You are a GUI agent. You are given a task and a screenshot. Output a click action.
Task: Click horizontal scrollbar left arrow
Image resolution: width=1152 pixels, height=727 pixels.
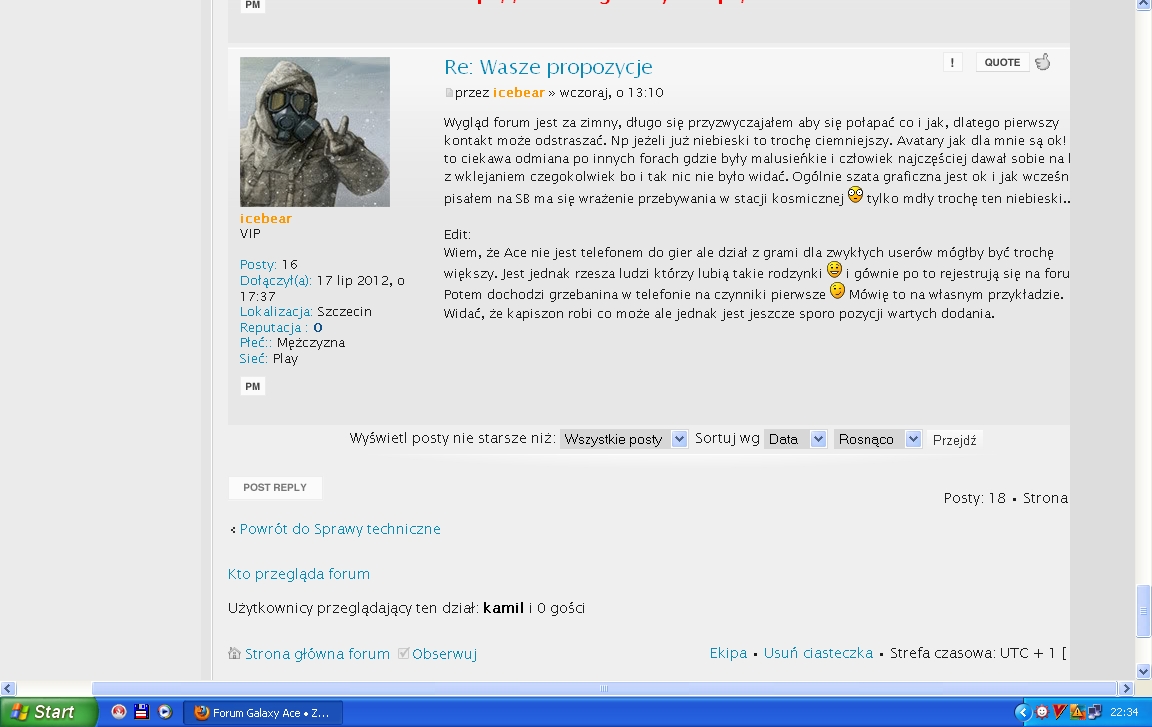click(8, 689)
